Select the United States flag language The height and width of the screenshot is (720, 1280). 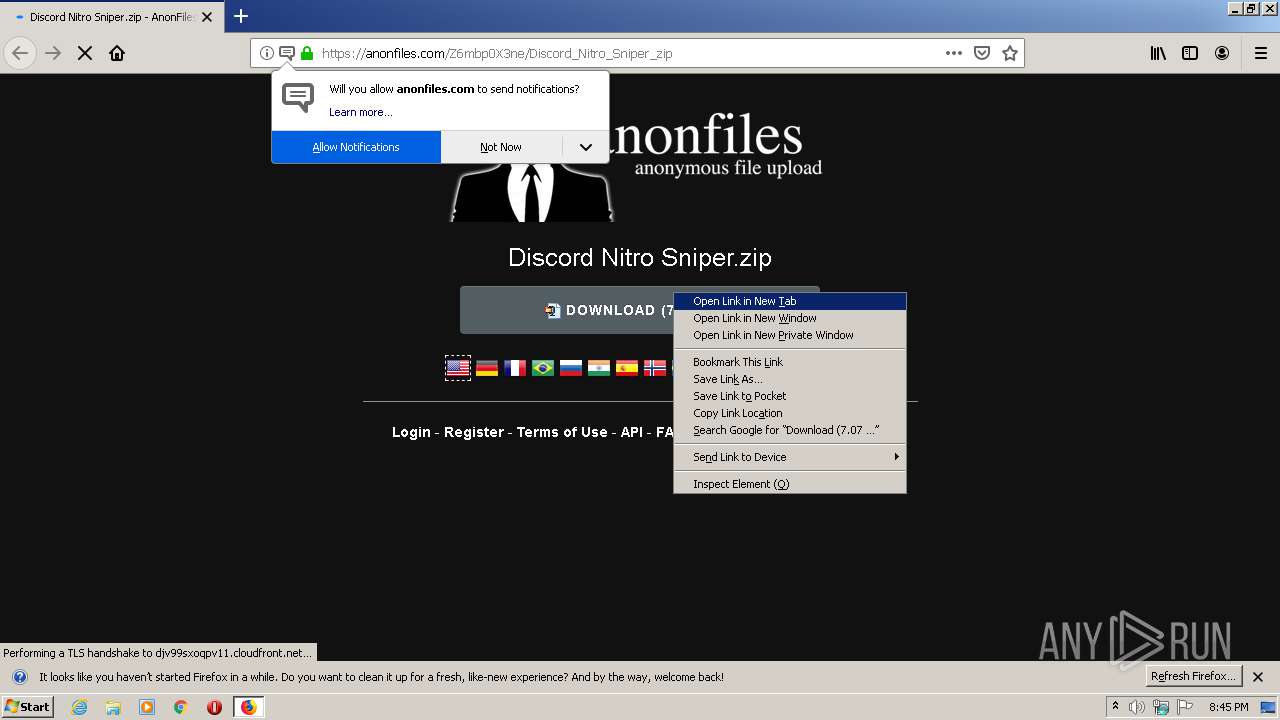click(458, 368)
